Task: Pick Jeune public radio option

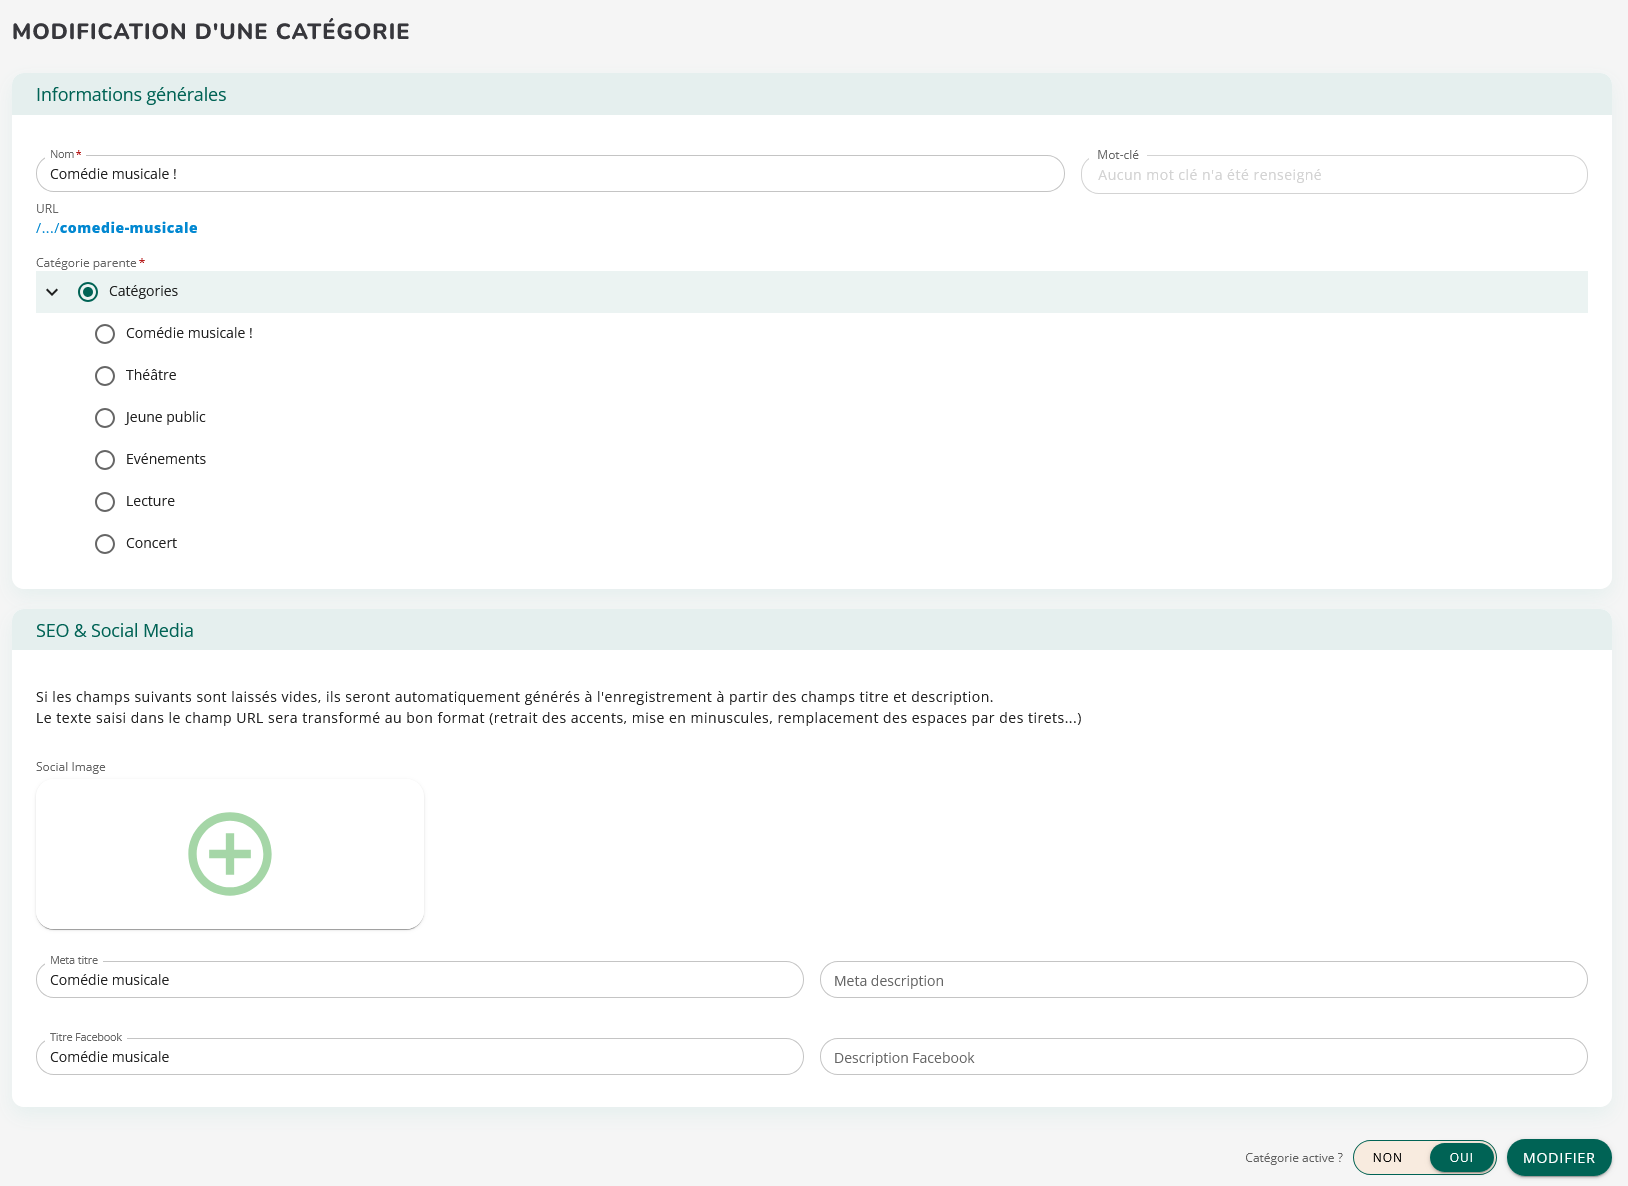Action: pyautogui.click(x=105, y=418)
